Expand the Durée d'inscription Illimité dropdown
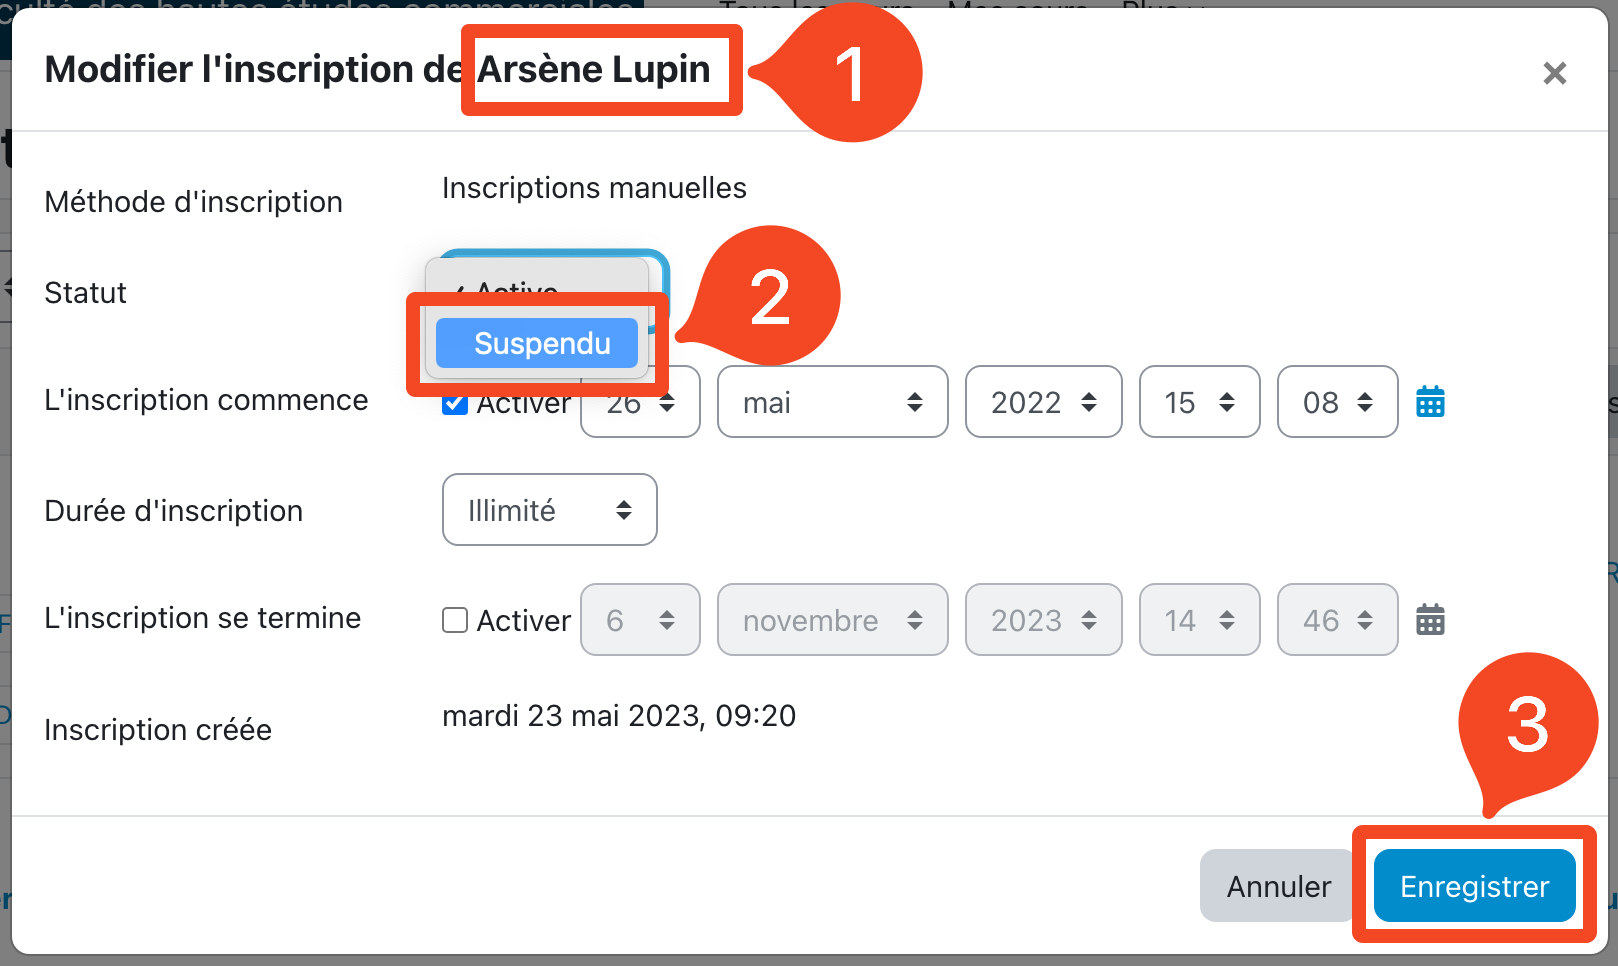The width and height of the screenshot is (1618, 966). point(549,510)
